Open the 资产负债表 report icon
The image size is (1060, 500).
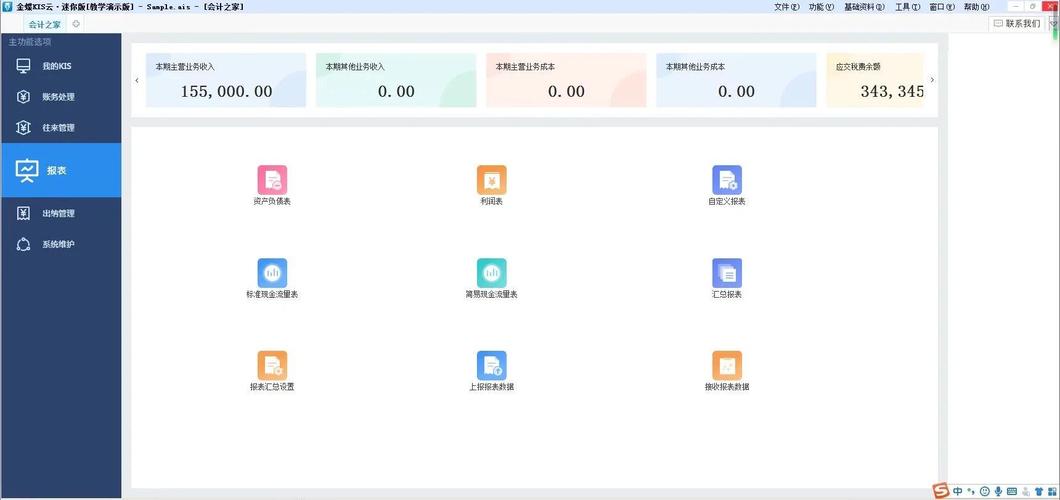(x=272, y=180)
